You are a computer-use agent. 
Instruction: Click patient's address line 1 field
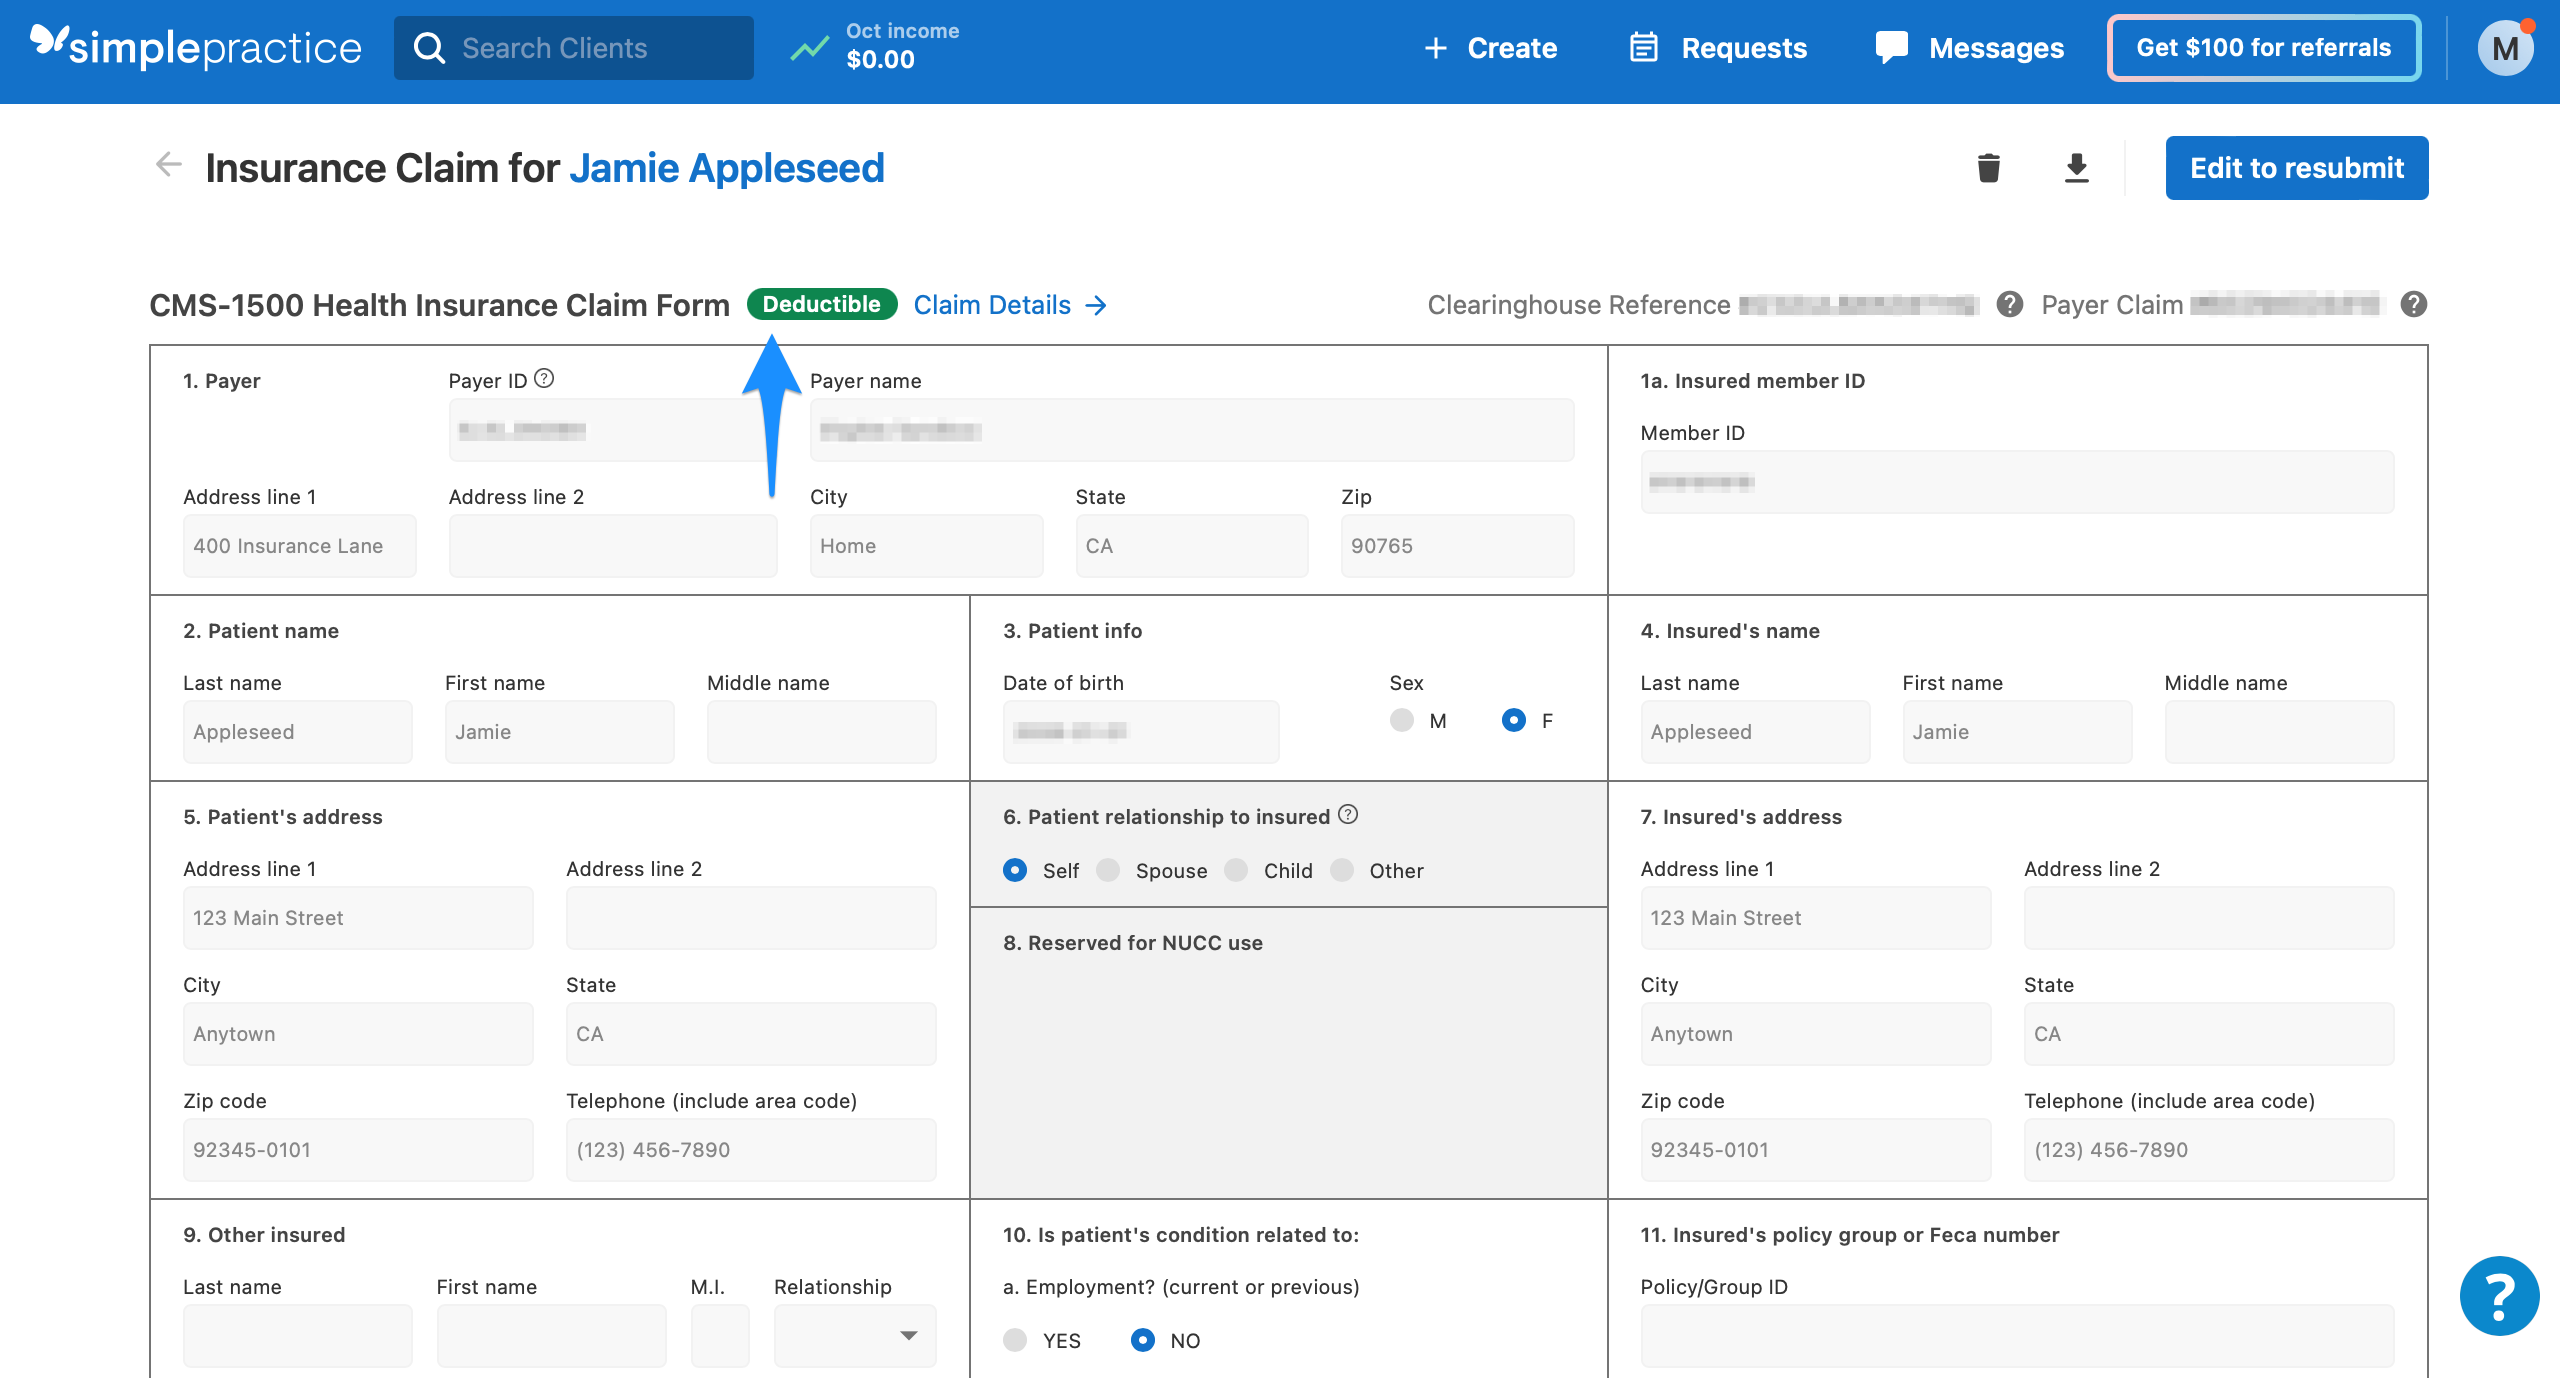358,918
